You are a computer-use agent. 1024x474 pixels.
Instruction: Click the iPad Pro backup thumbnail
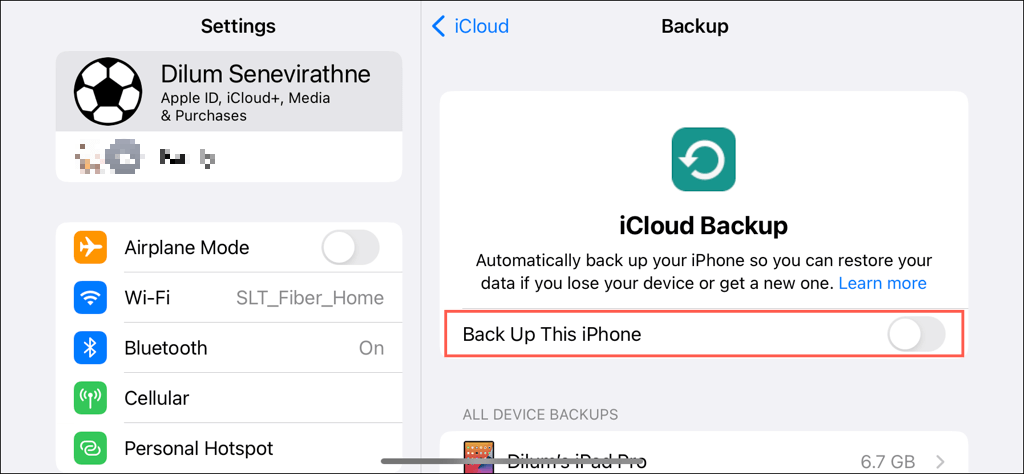pos(477,456)
